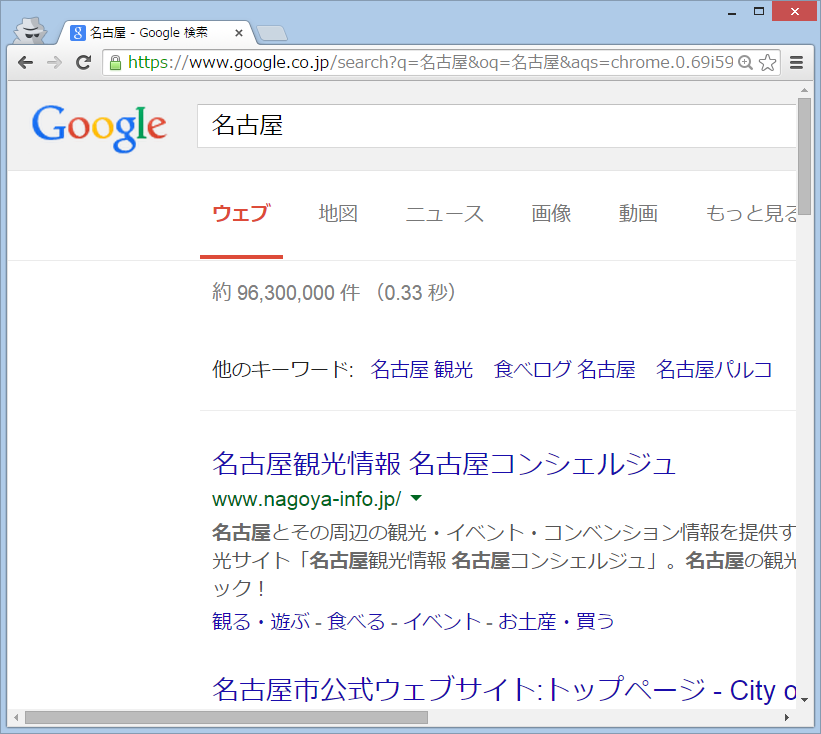Close the 名古屋 - Google 検索 tab
This screenshot has height=734, width=821.
(x=238, y=33)
